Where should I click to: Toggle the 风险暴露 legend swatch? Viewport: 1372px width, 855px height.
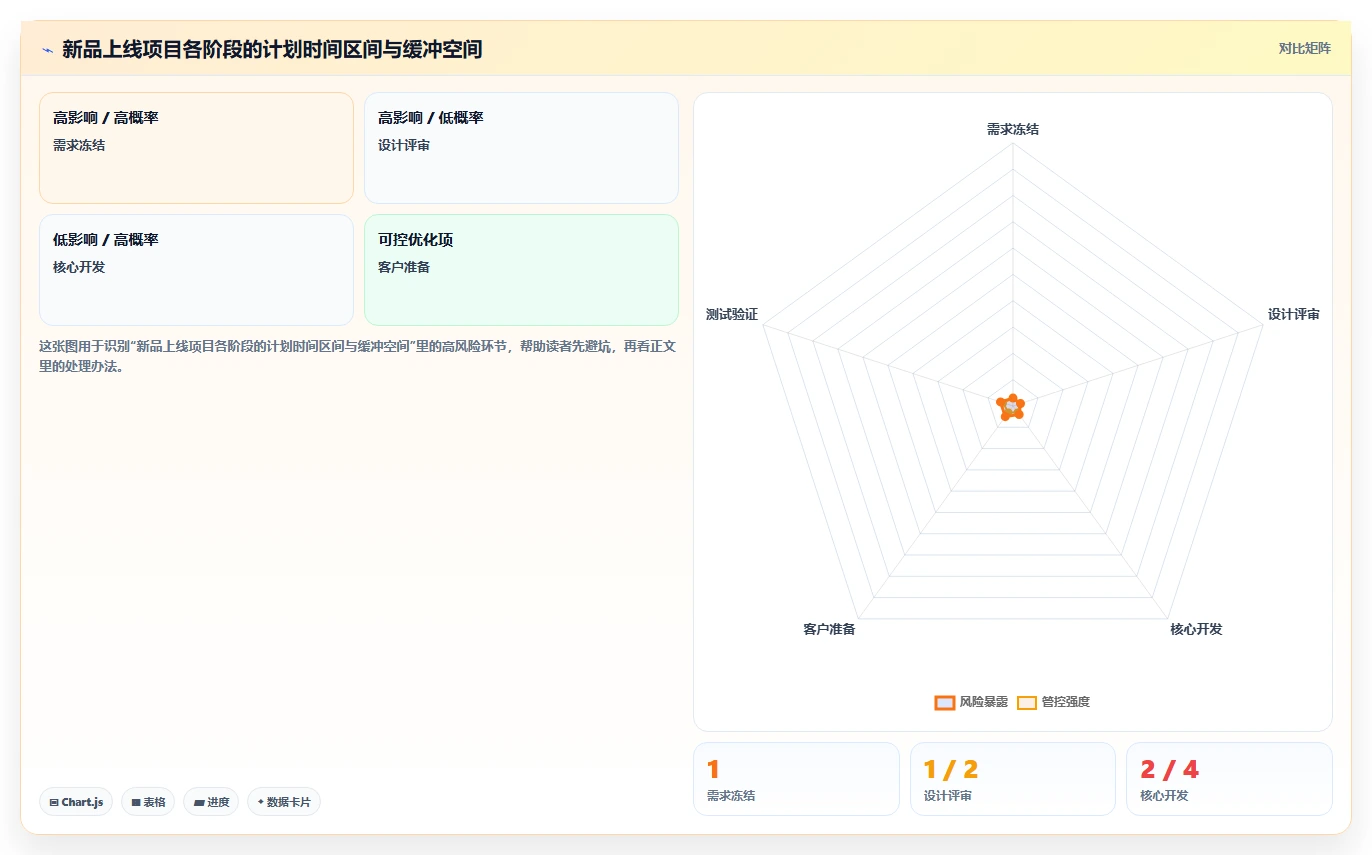[945, 702]
